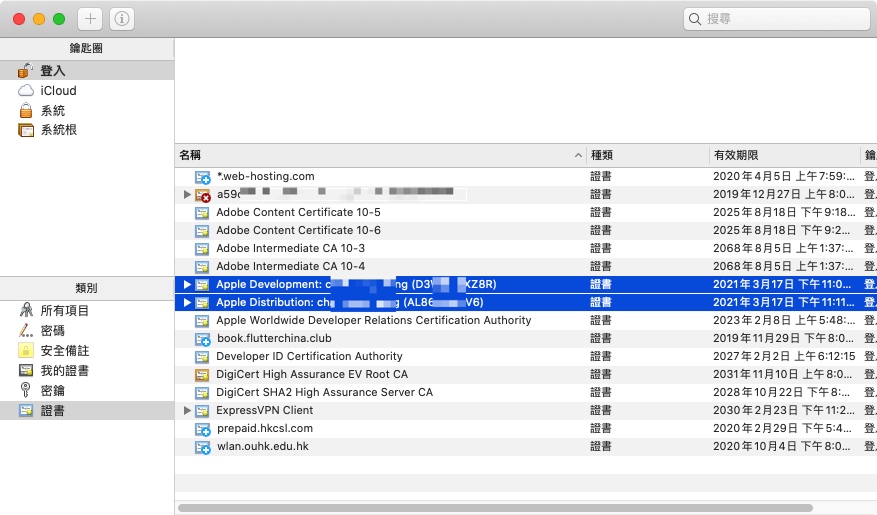
Task: Click the info toolbar button
Action: click(x=121, y=19)
